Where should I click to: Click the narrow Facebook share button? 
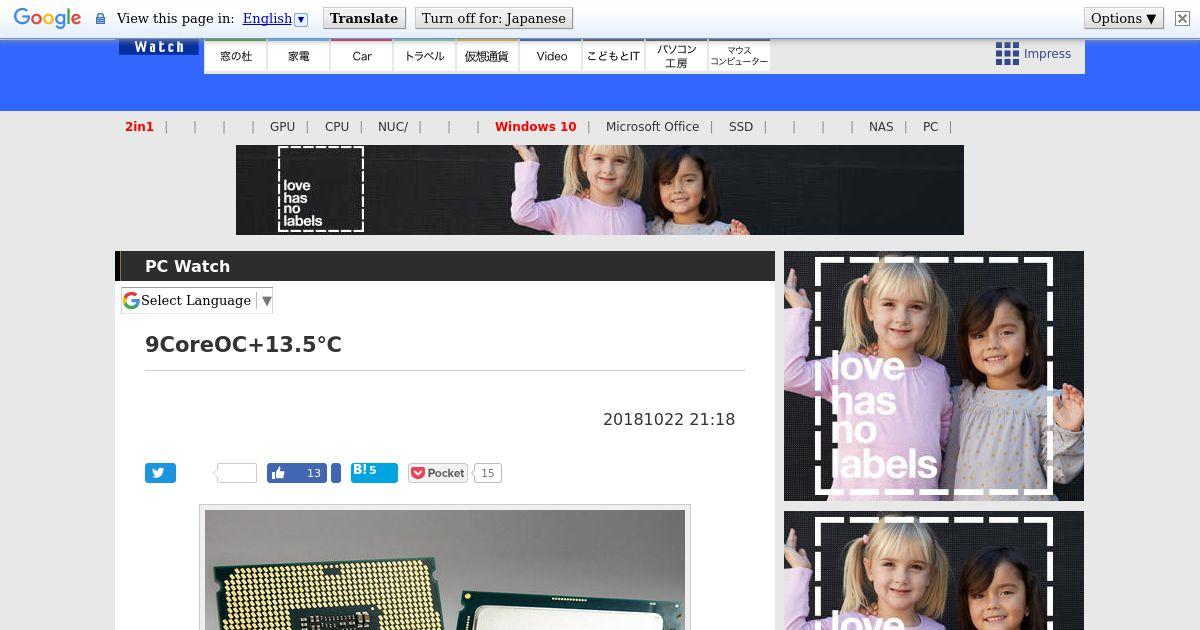[336, 473]
